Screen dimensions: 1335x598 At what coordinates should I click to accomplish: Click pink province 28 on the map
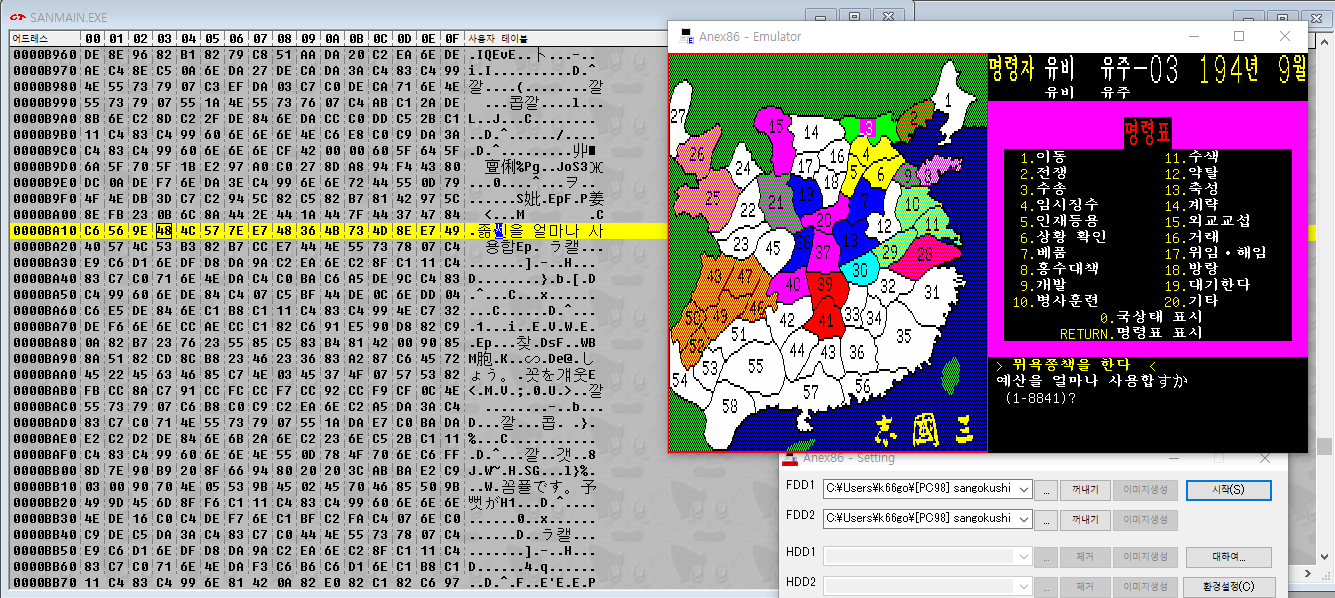925,255
